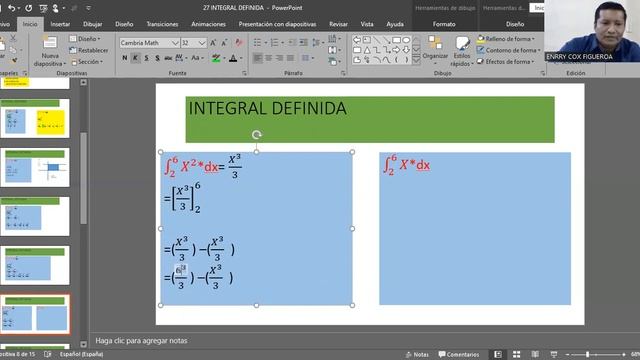Toggle text shadow S button
640x360 pixels.
(x=157, y=58)
